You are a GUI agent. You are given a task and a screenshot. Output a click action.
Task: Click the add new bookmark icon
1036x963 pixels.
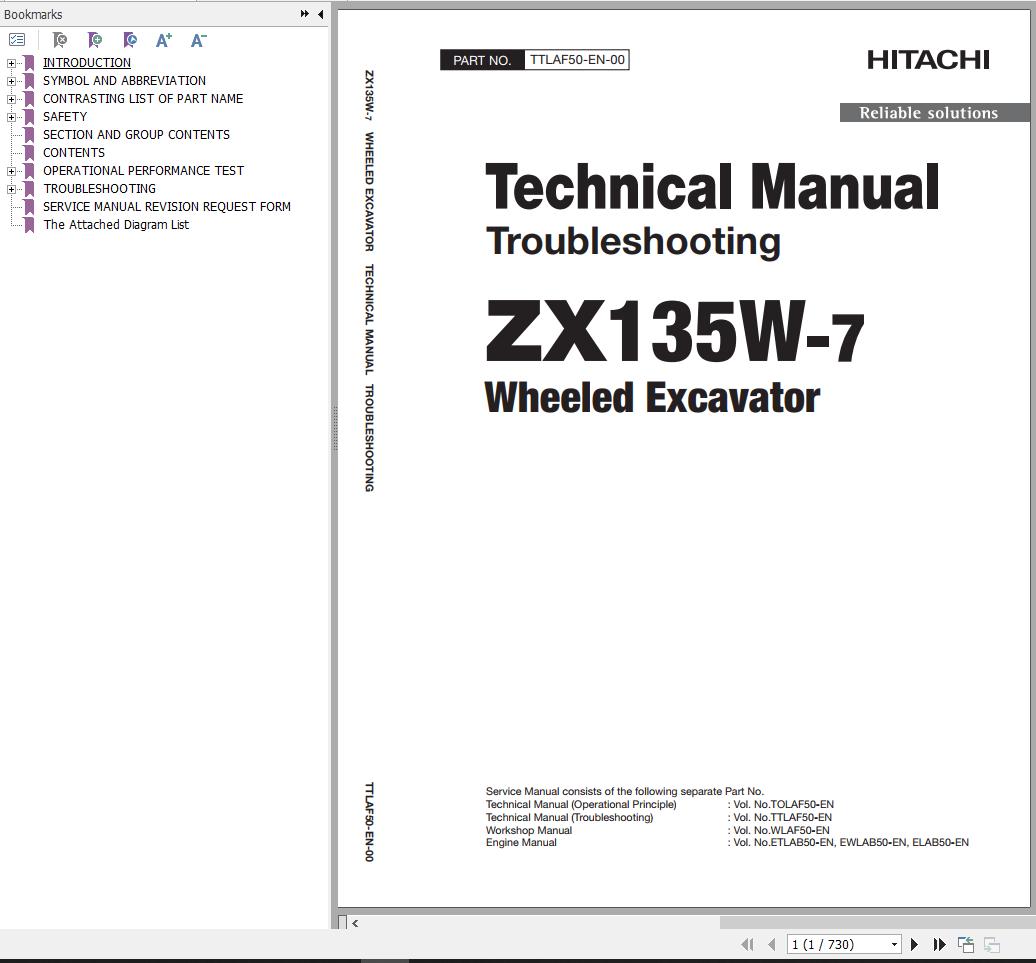[x=95, y=40]
